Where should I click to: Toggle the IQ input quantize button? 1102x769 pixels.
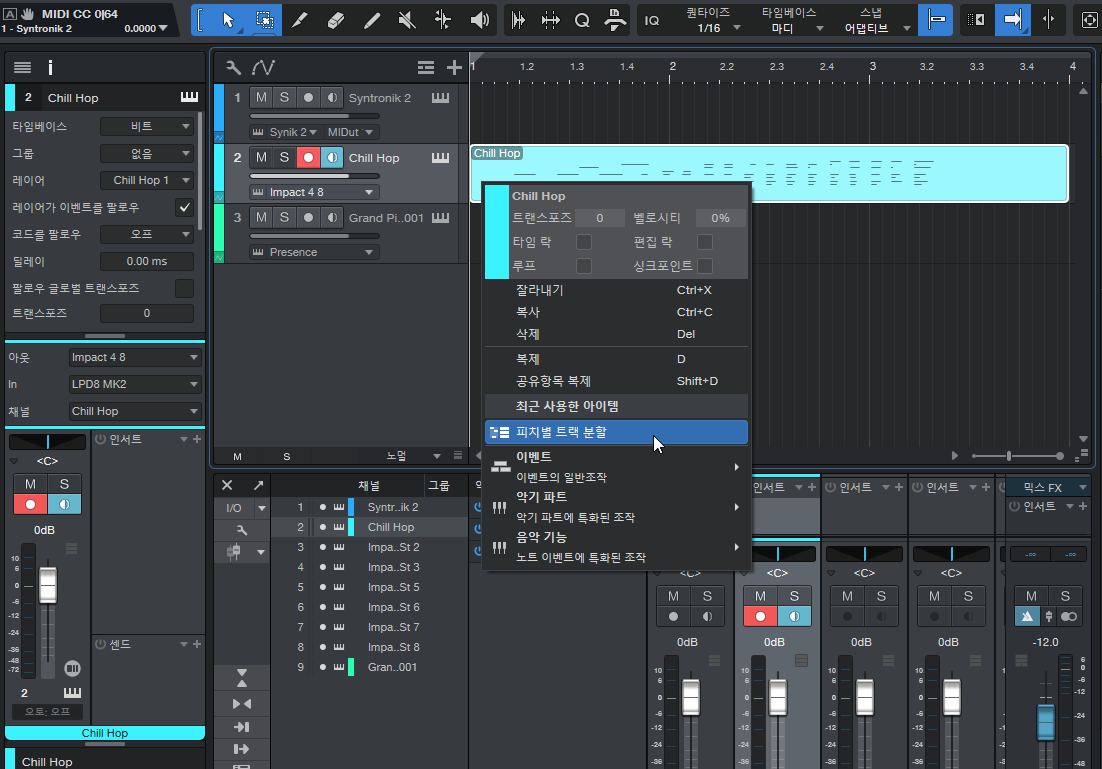coord(652,20)
